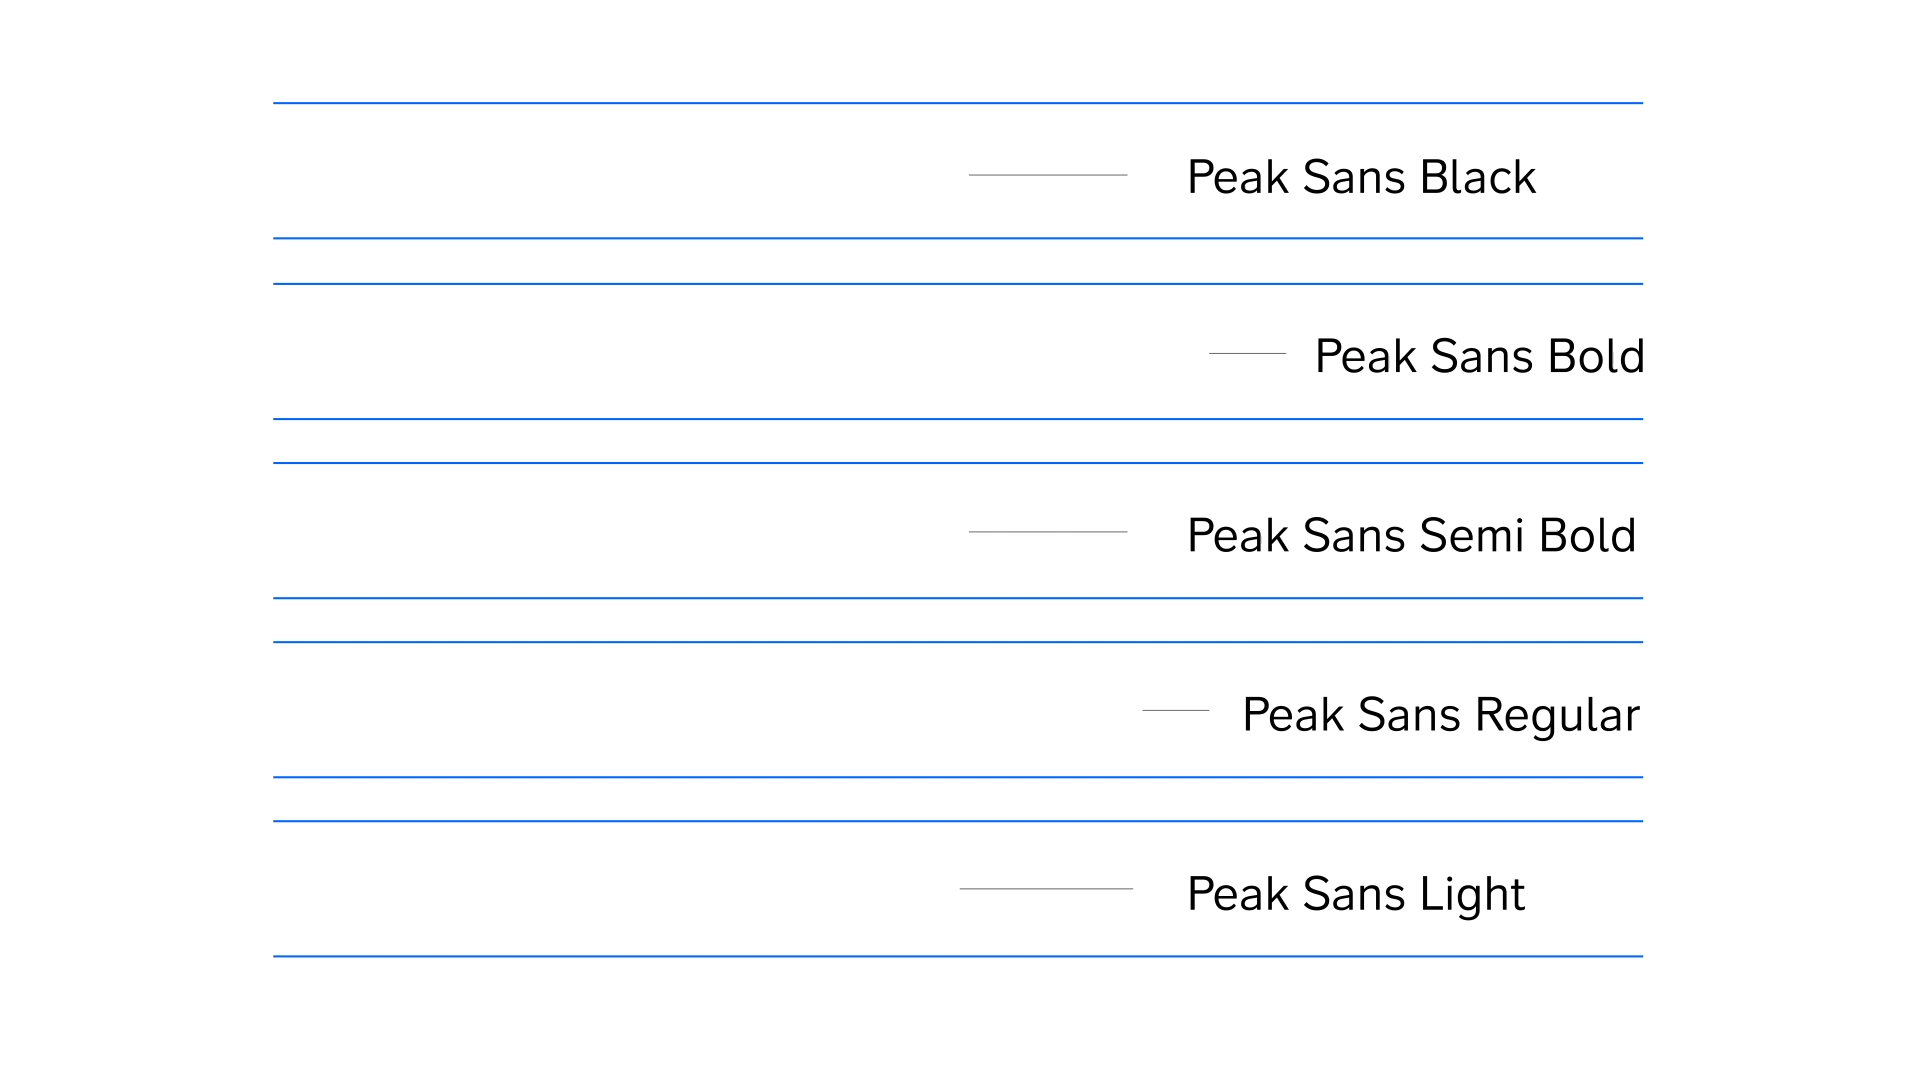Click the blue line directly above Peak Sans Black
This screenshot has height=1080, width=1920.
[x=958, y=103]
